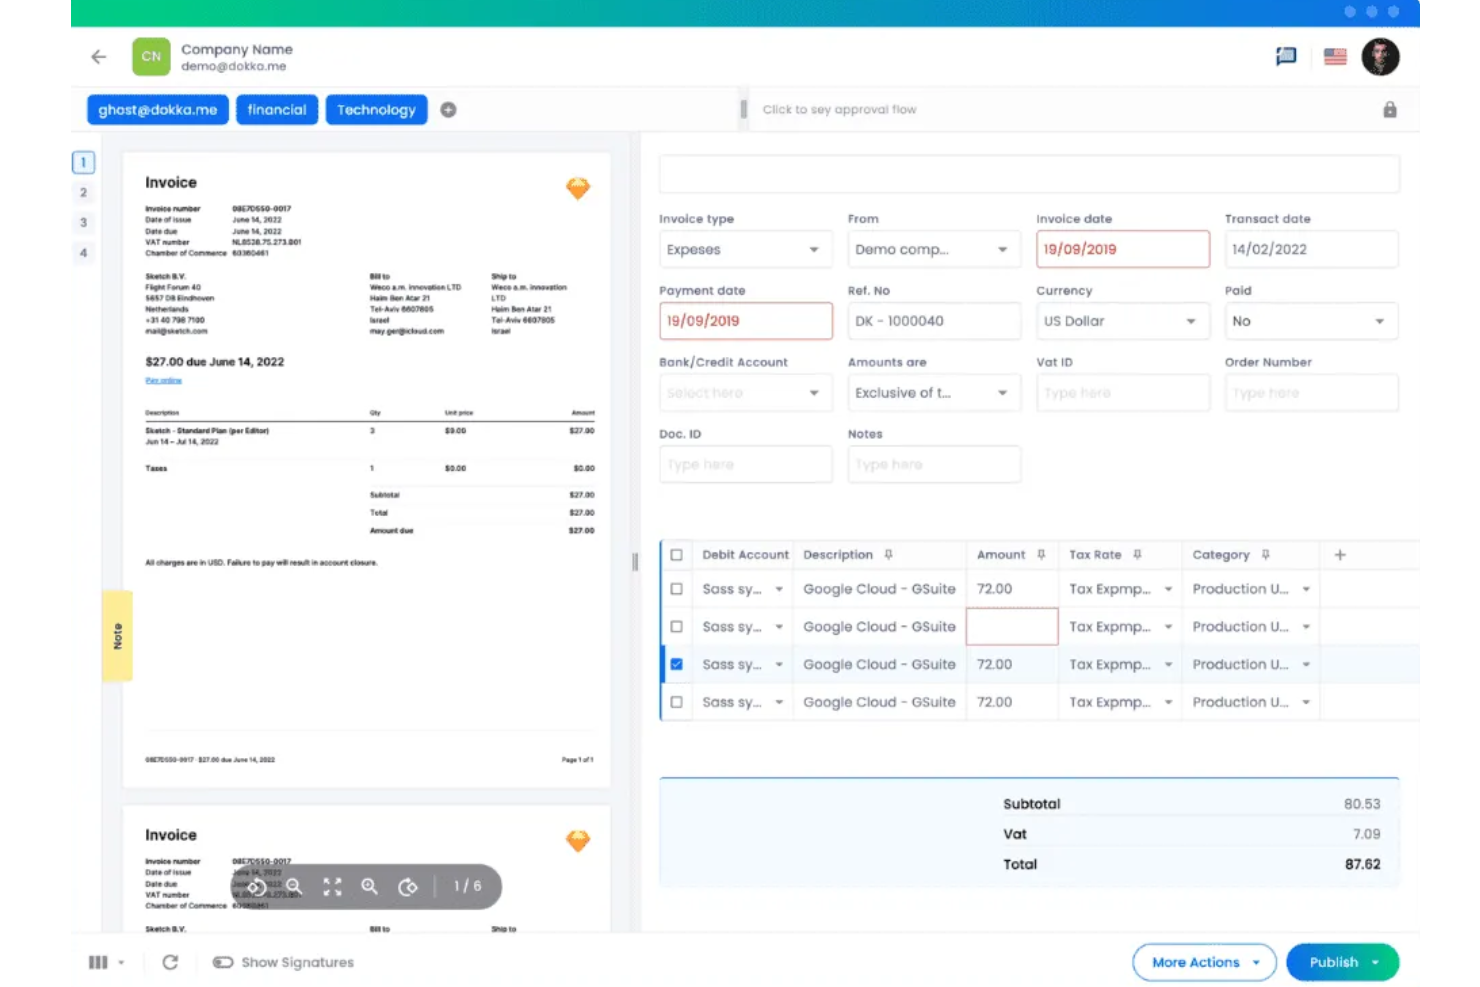Select the zoom in tool on the invoice viewer

[372, 886]
